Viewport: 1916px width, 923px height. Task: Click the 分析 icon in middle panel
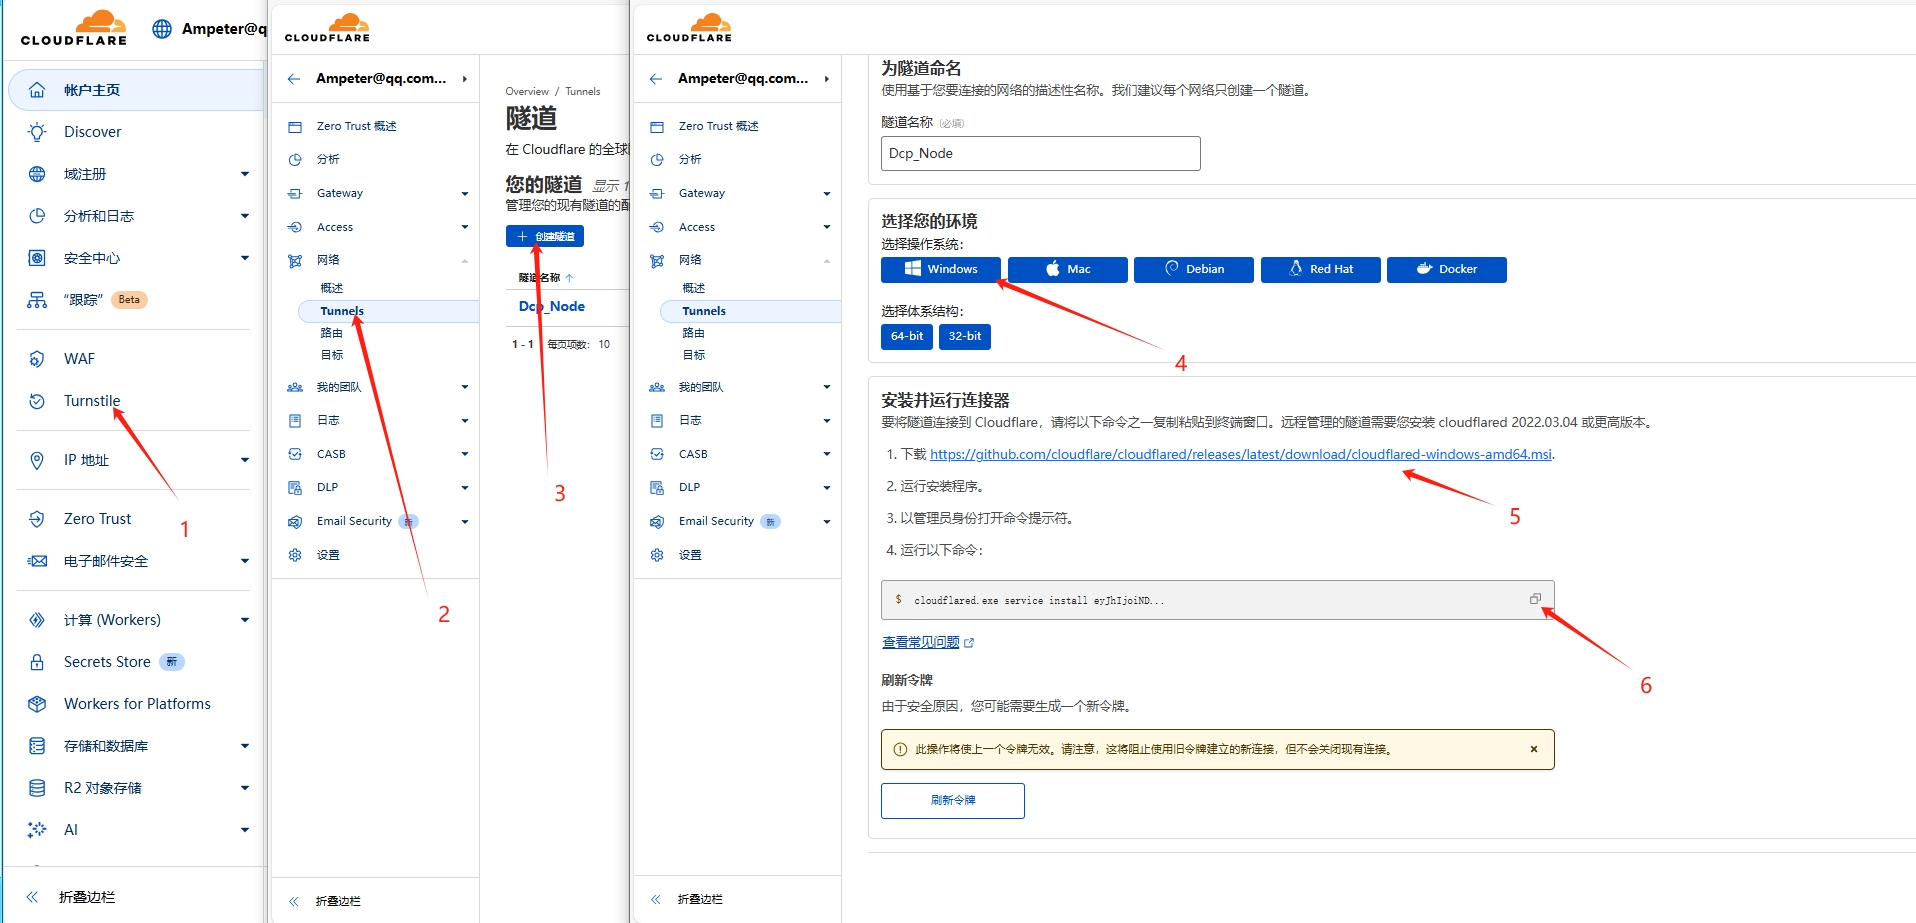pos(295,160)
